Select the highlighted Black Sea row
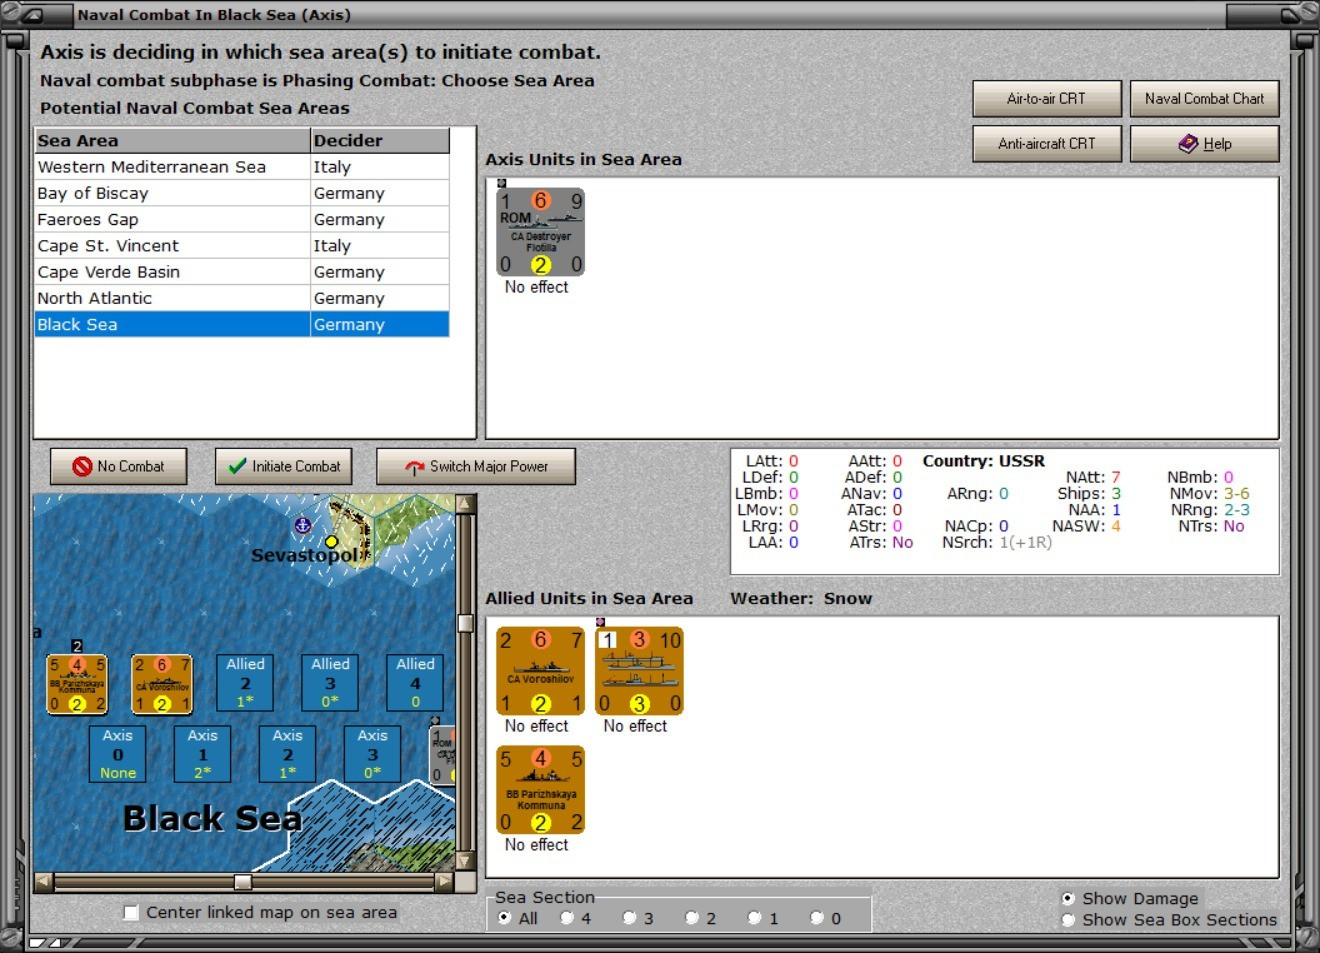The width and height of the screenshot is (1320, 953). (242, 324)
